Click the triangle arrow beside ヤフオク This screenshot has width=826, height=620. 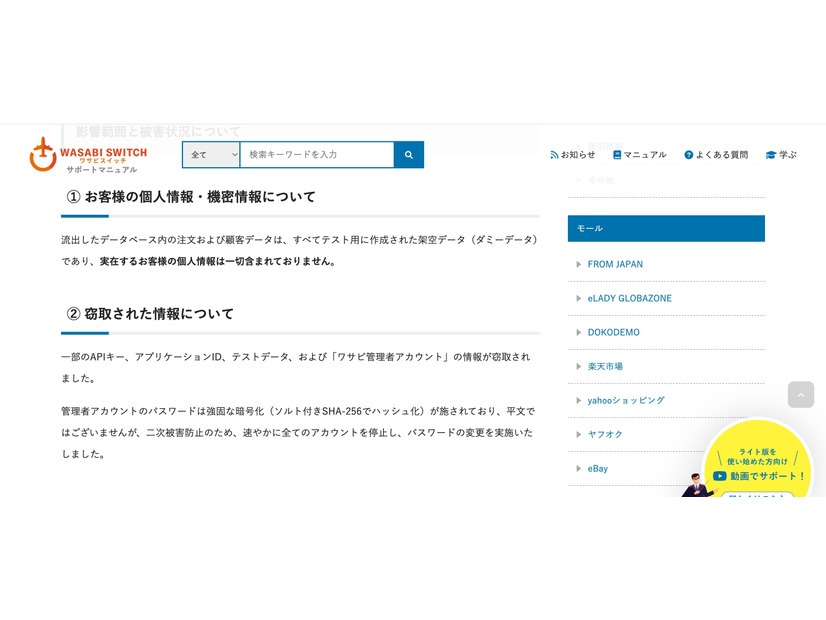(578, 435)
